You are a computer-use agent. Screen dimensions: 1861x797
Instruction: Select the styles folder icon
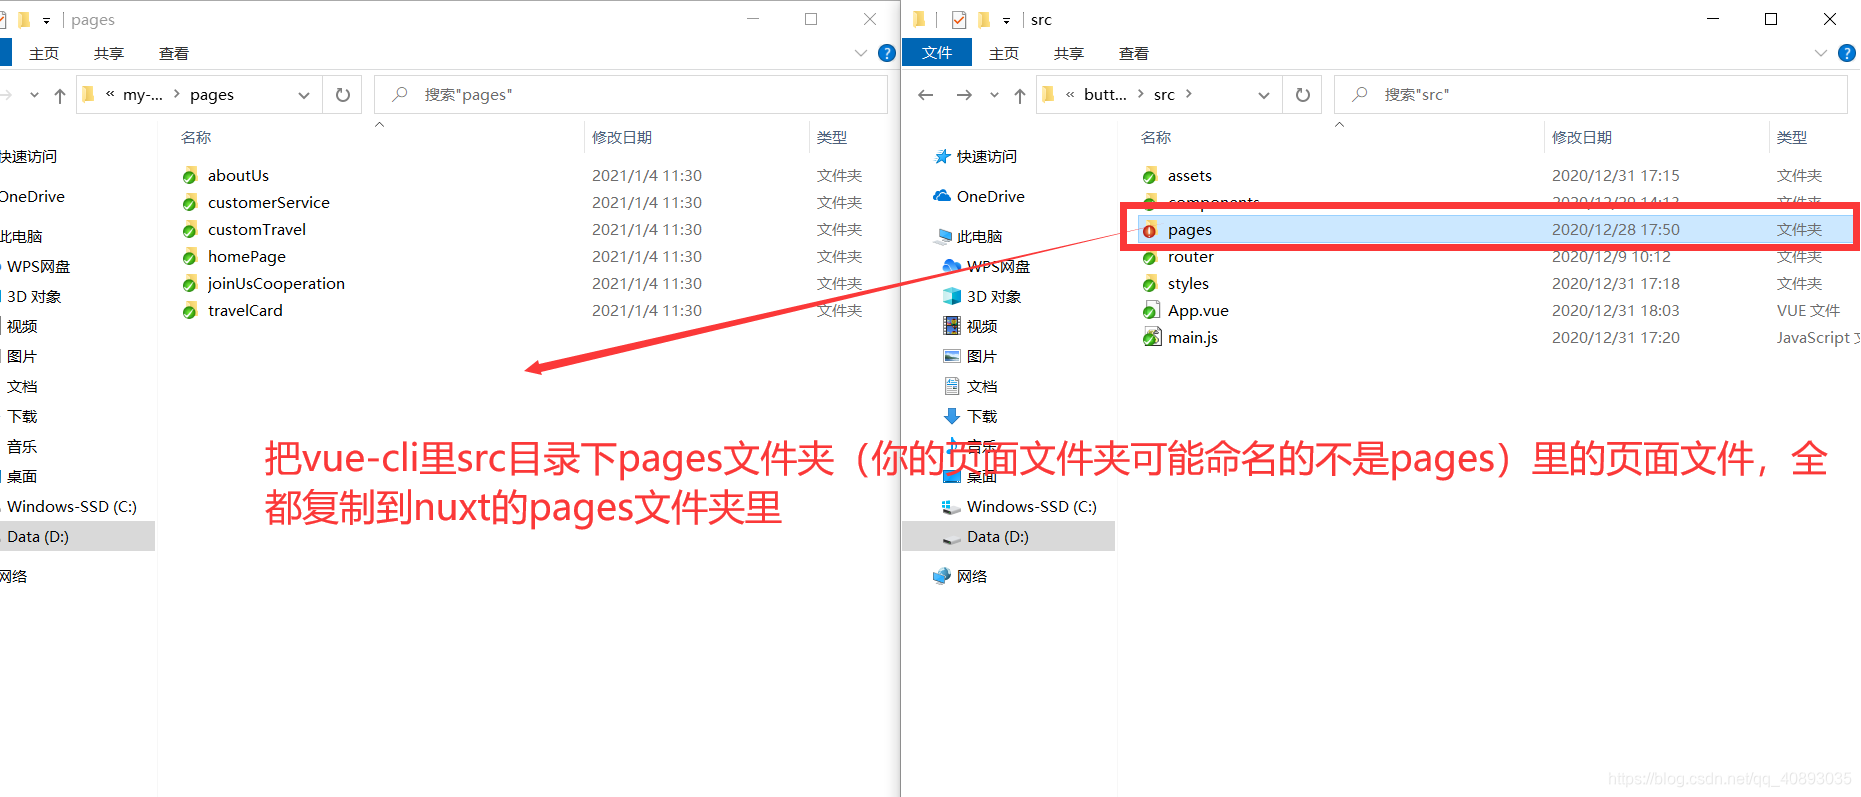tap(1150, 284)
